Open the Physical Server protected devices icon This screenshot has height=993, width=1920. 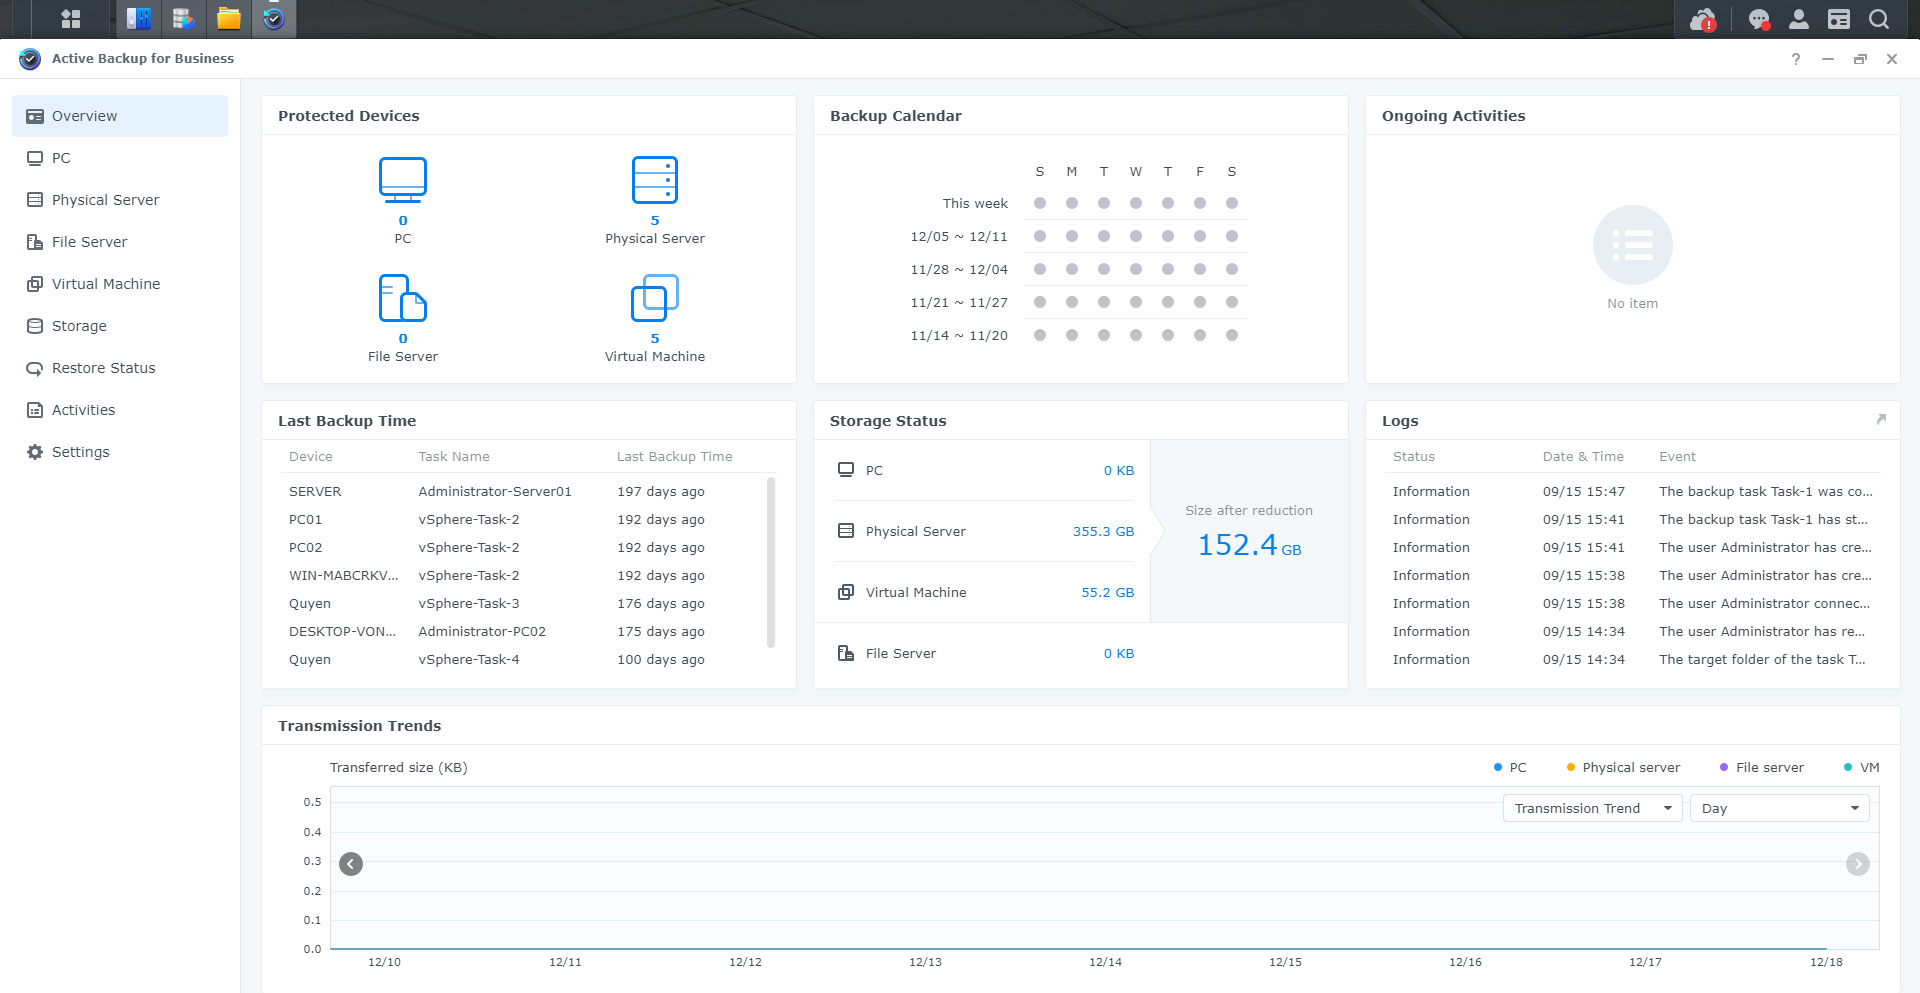(x=655, y=180)
